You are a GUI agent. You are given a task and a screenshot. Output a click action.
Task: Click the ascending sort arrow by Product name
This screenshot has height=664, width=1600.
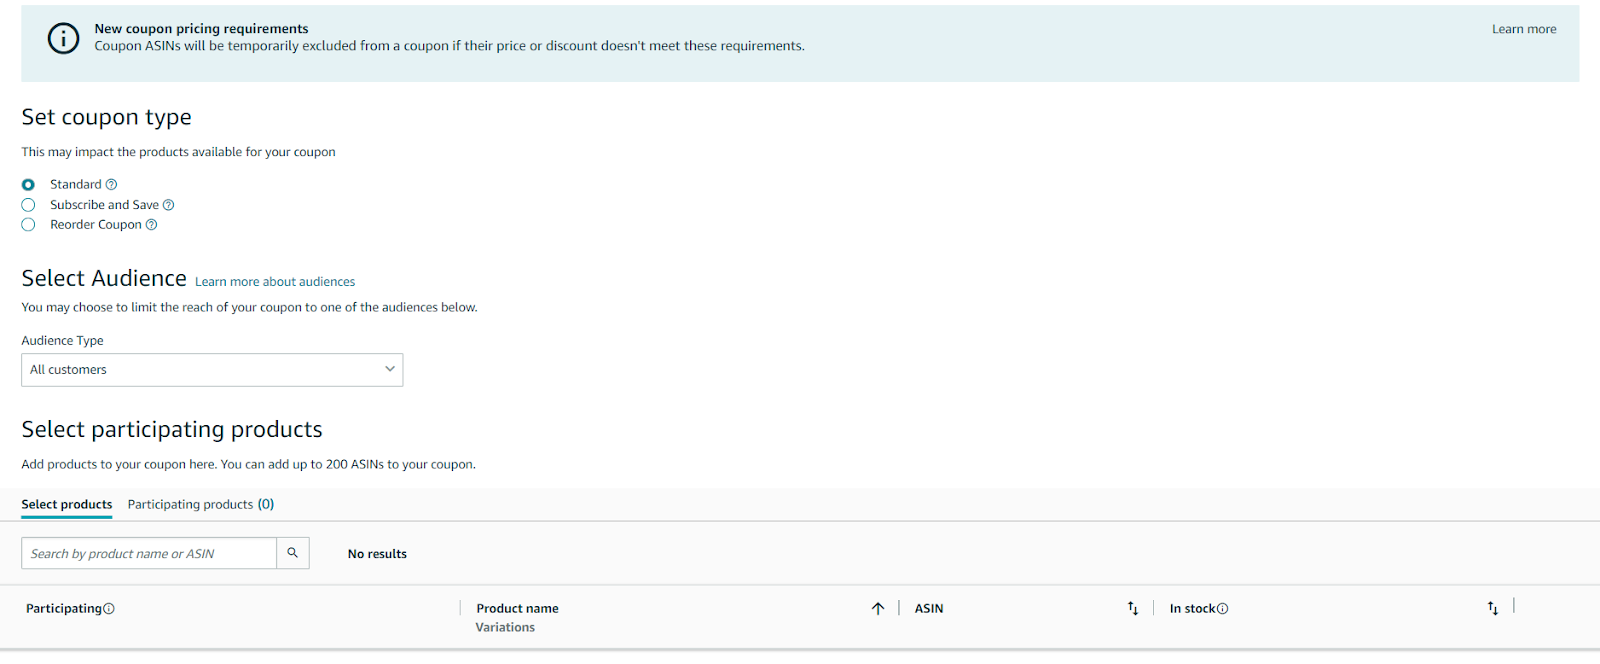(x=877, y=608)
